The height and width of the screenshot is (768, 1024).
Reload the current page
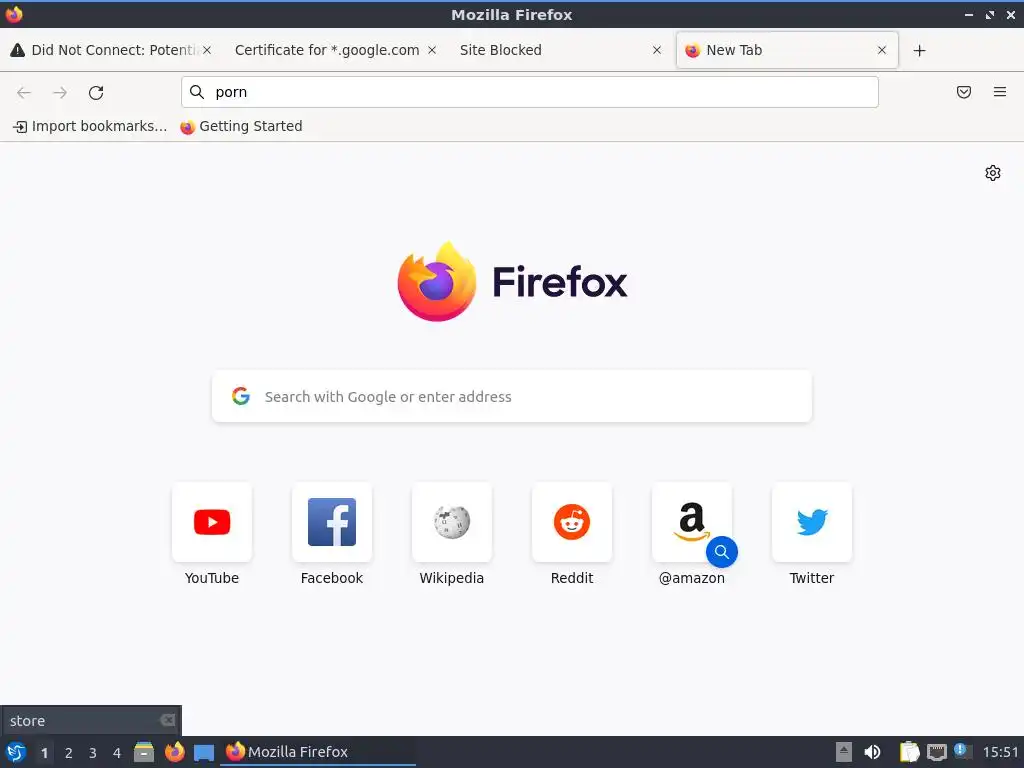pos(96,92)
